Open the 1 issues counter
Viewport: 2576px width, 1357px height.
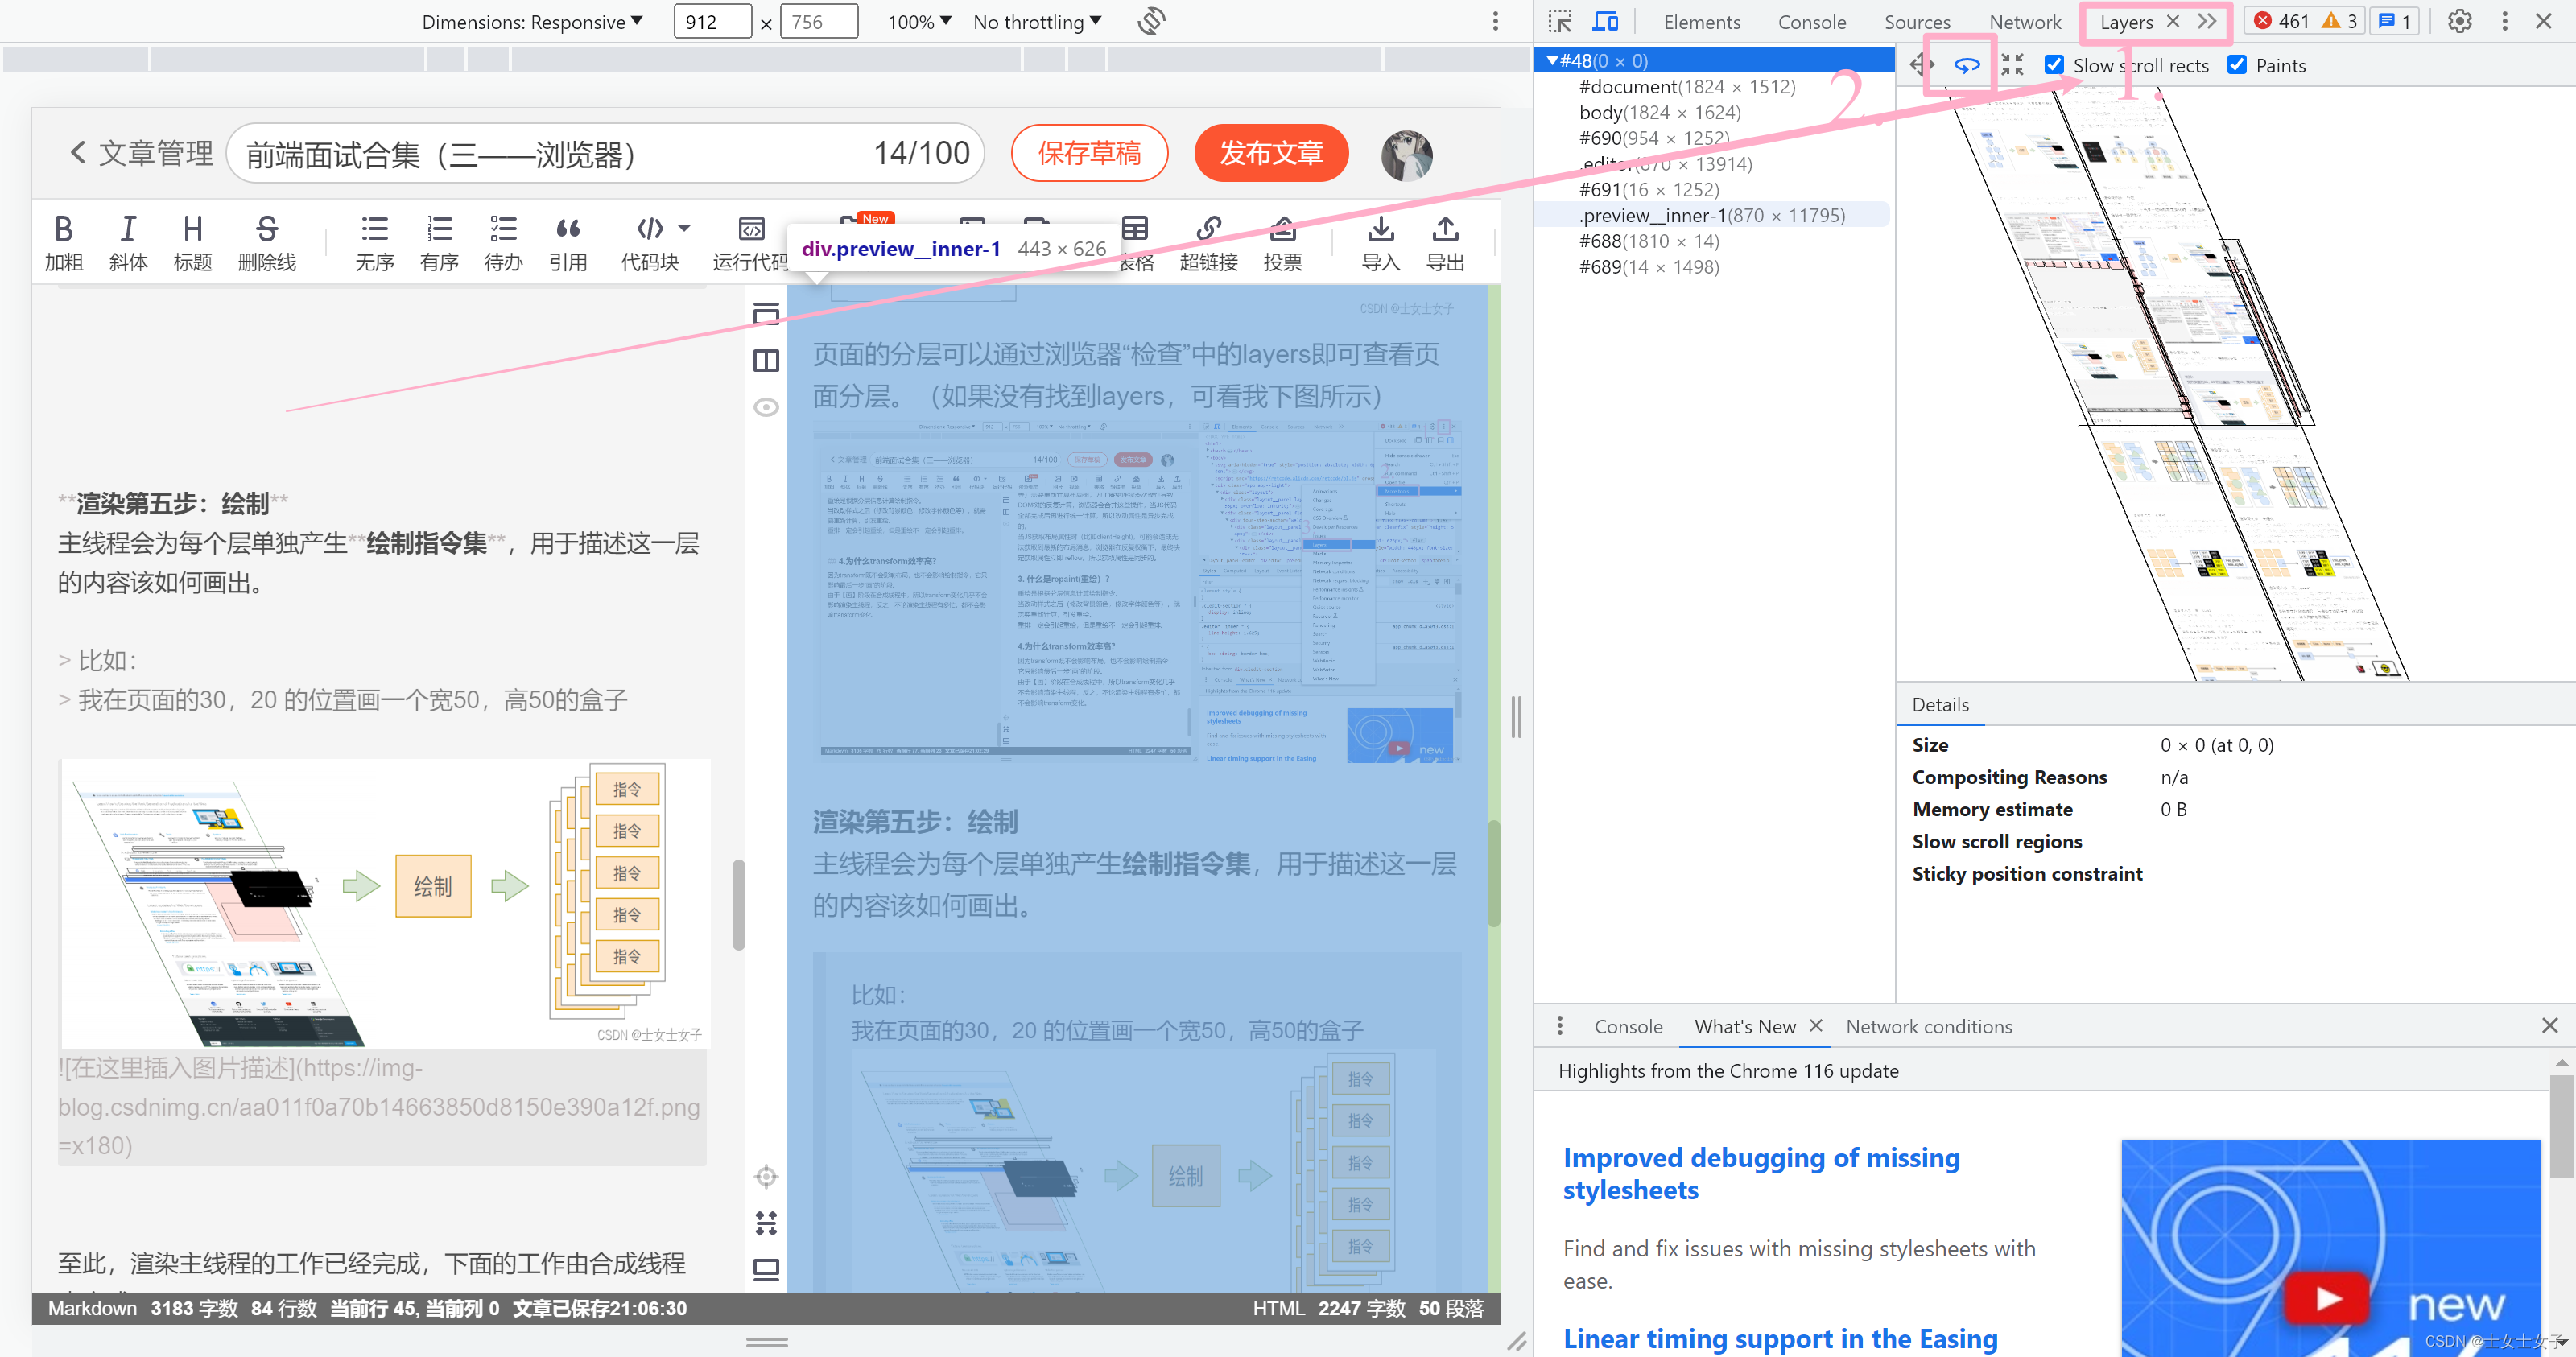pos(2394,21)
